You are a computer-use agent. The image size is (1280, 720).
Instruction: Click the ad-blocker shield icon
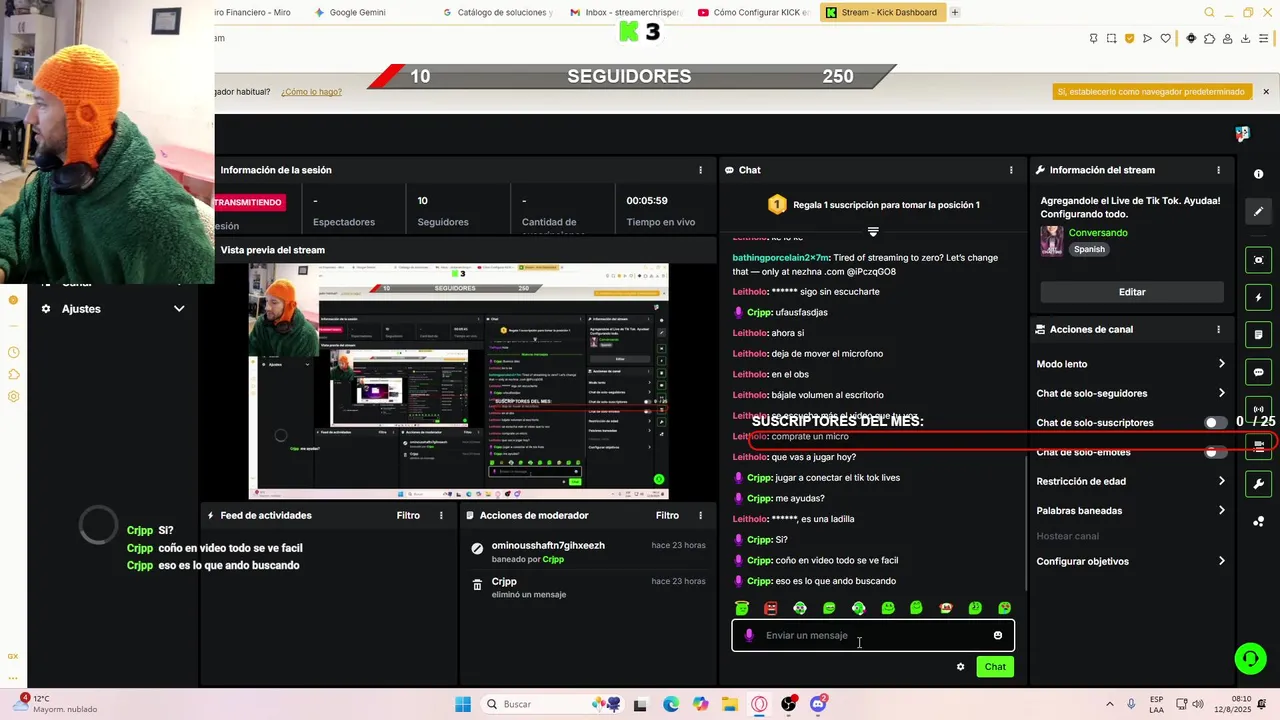click(1129, 38)
